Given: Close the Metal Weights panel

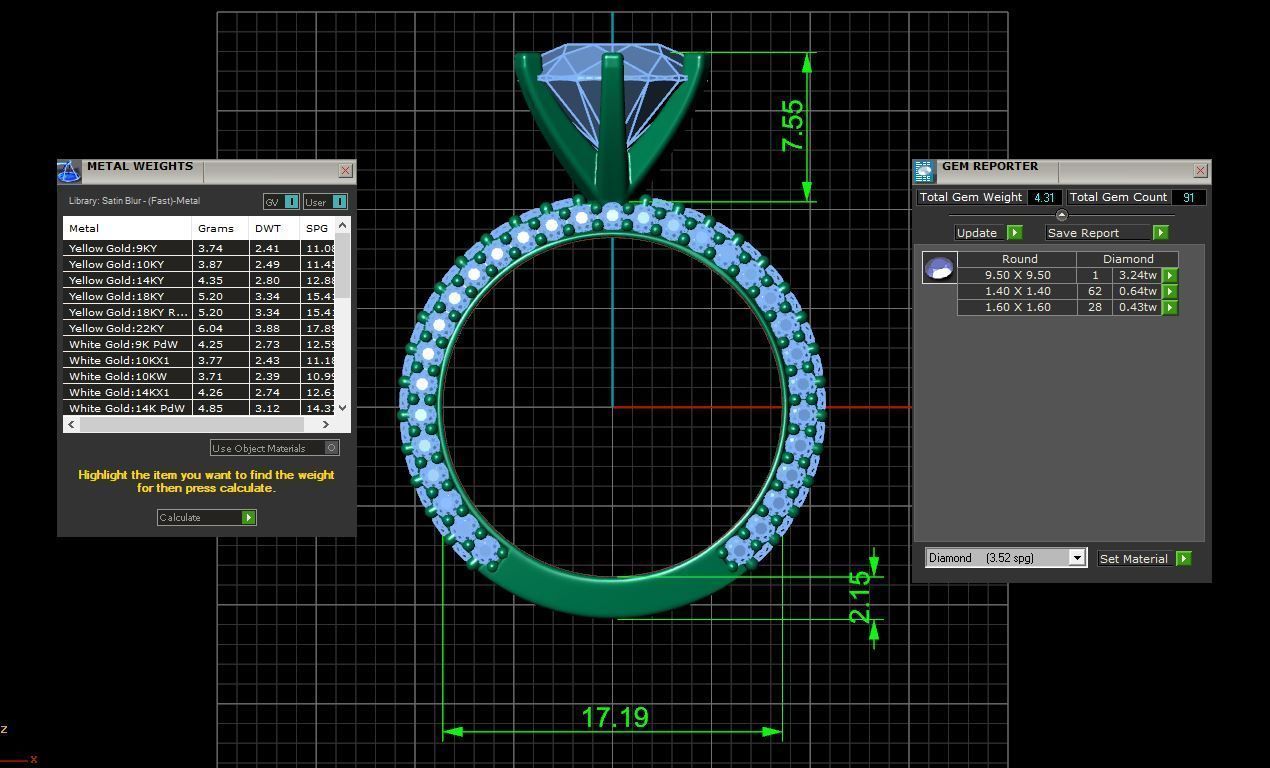Looking at the screenshot, I should pyautogui.click(x=345, y=171).
